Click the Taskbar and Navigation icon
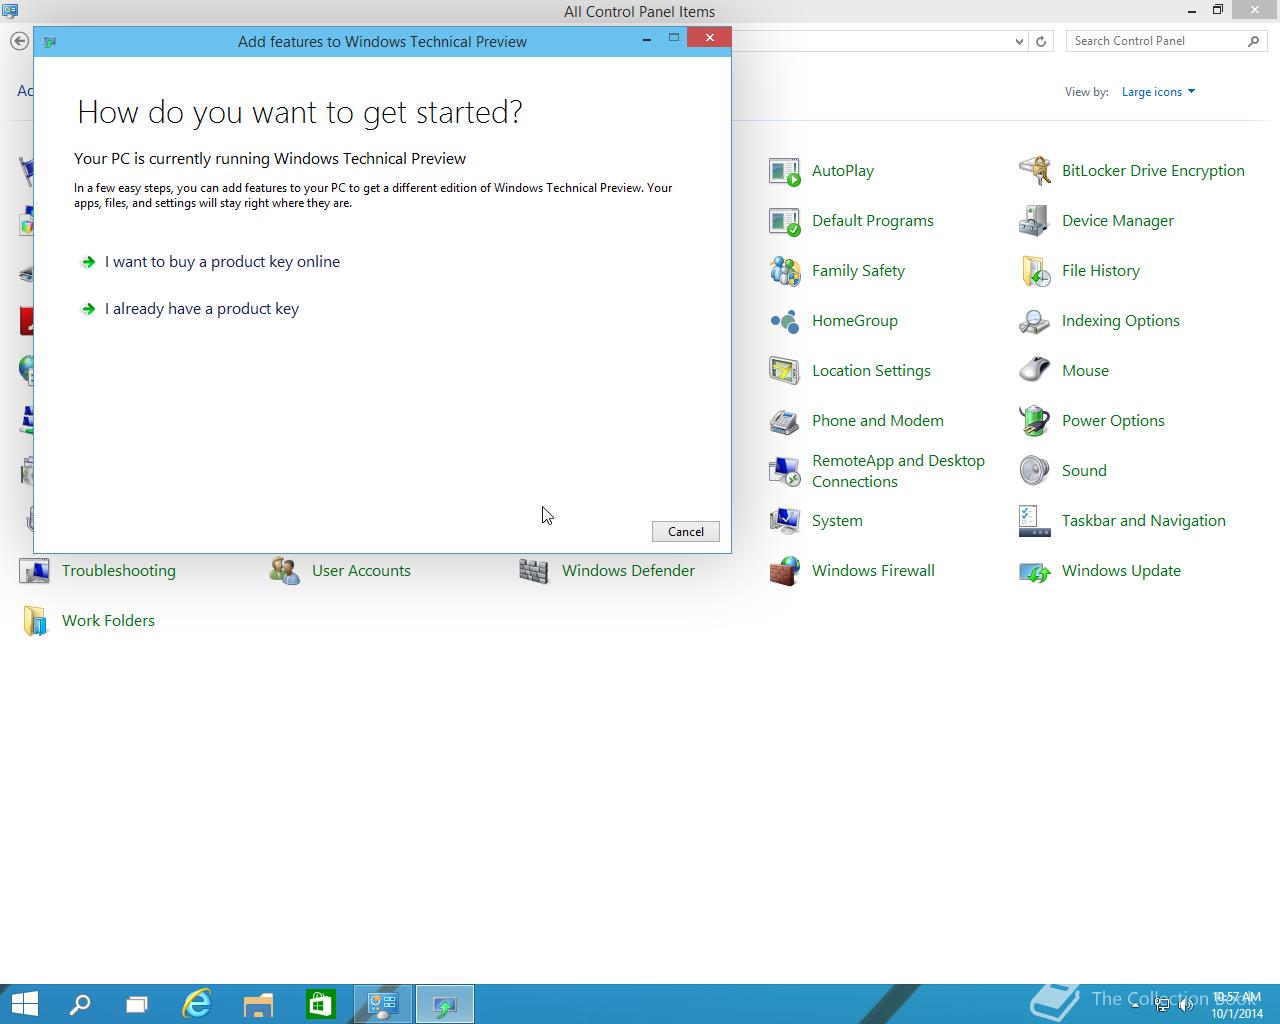This screenshot has height=1024, width=1280. 1035,521
